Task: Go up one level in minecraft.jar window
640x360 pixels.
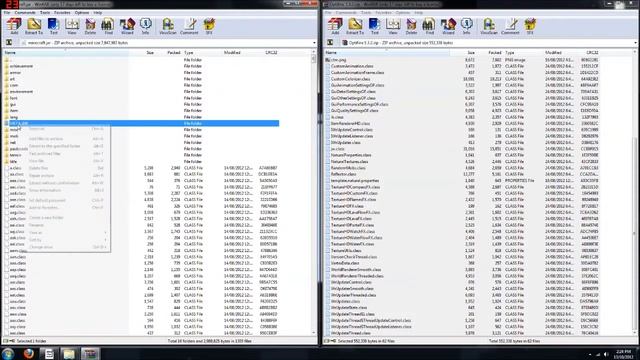Action: coord(9,42)
